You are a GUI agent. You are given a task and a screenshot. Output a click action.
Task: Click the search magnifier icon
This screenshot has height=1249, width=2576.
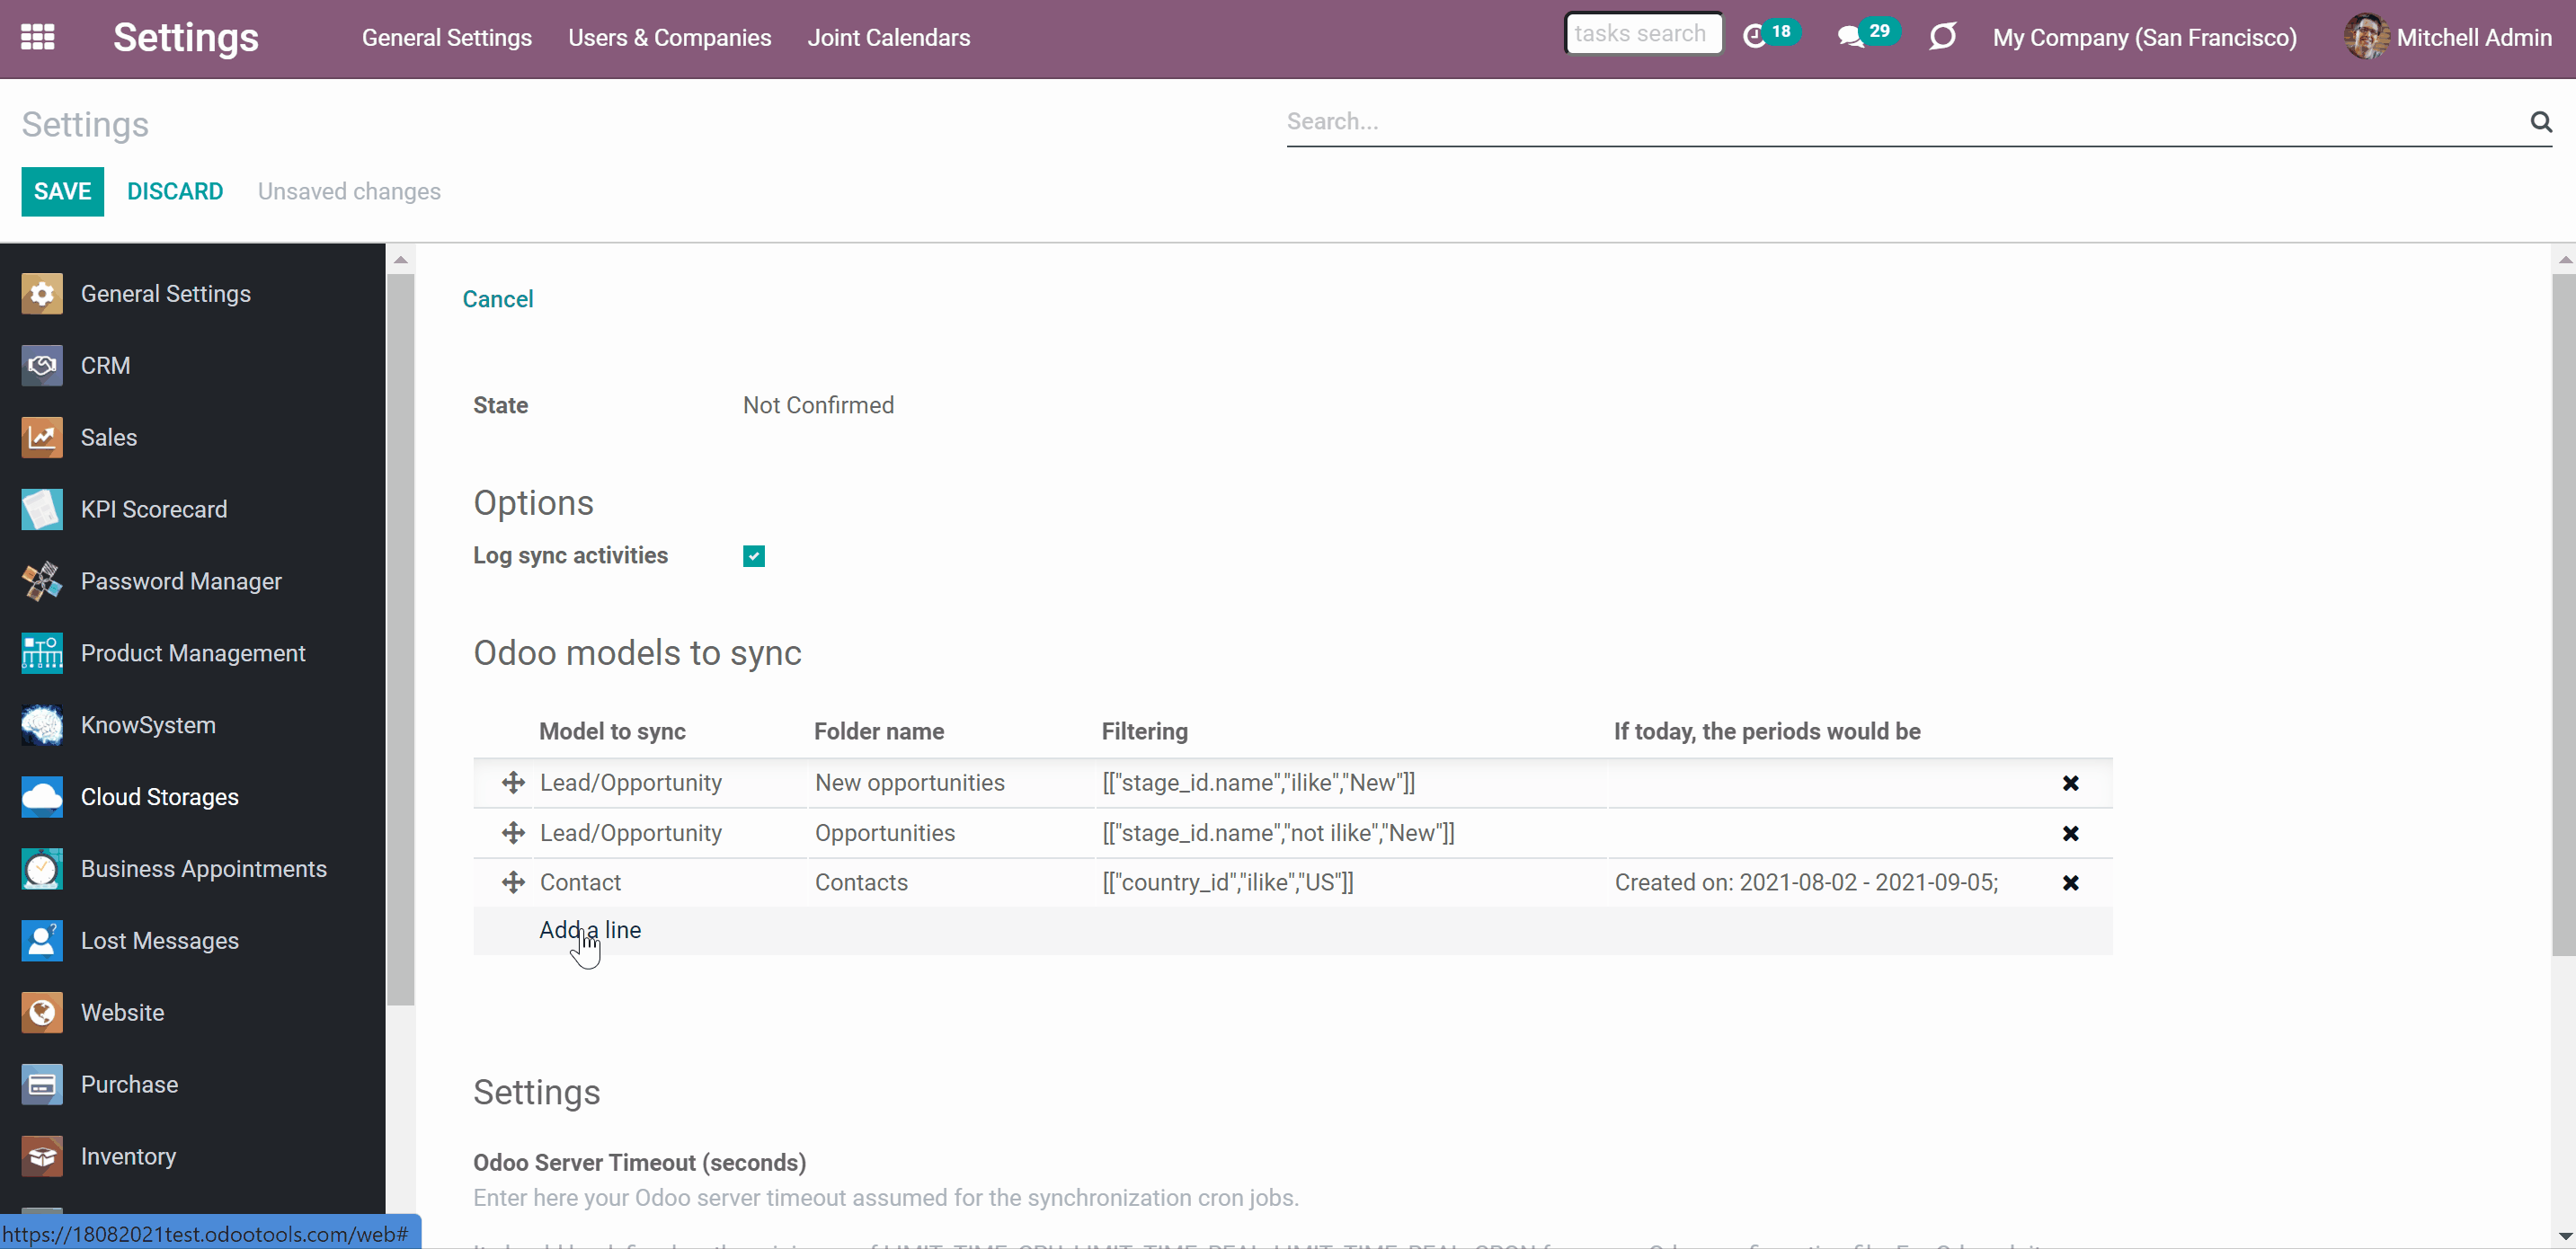(x=2541, y=121)
